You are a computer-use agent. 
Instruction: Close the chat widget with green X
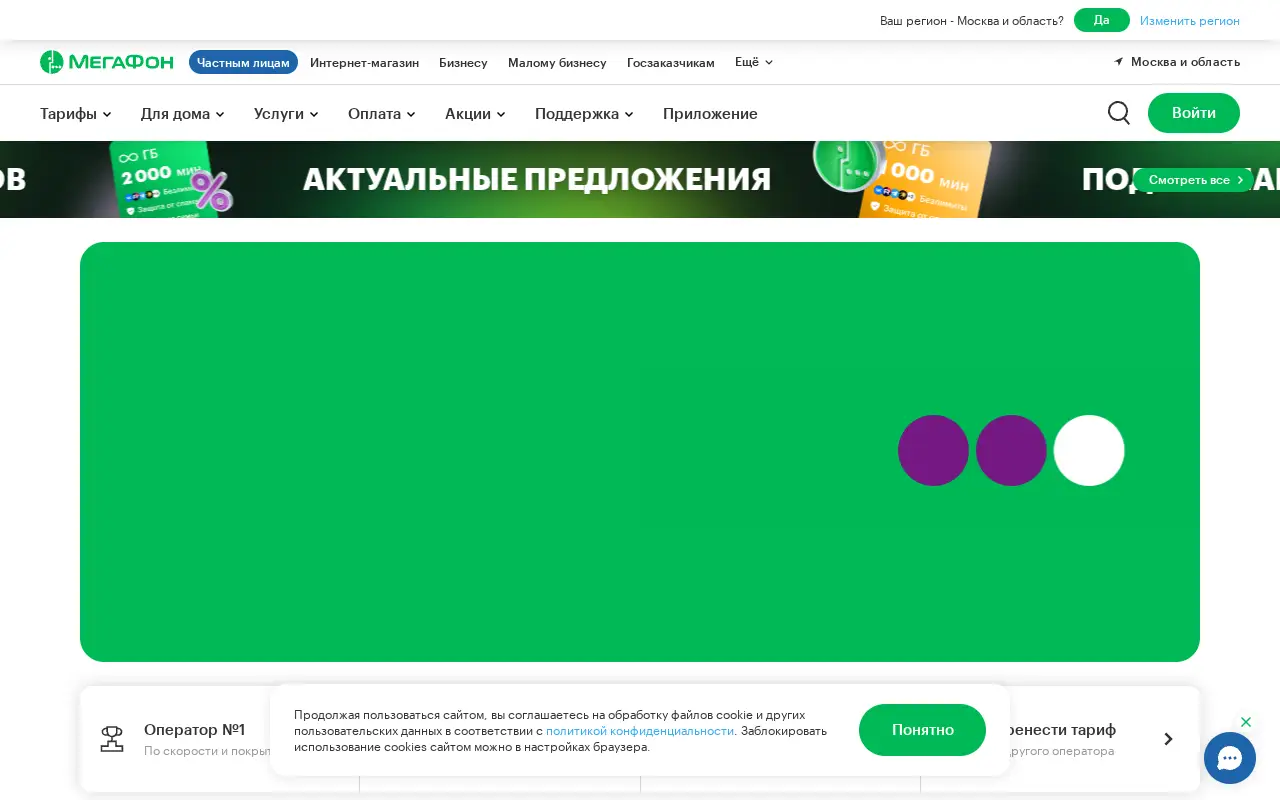click(1246, 722)
